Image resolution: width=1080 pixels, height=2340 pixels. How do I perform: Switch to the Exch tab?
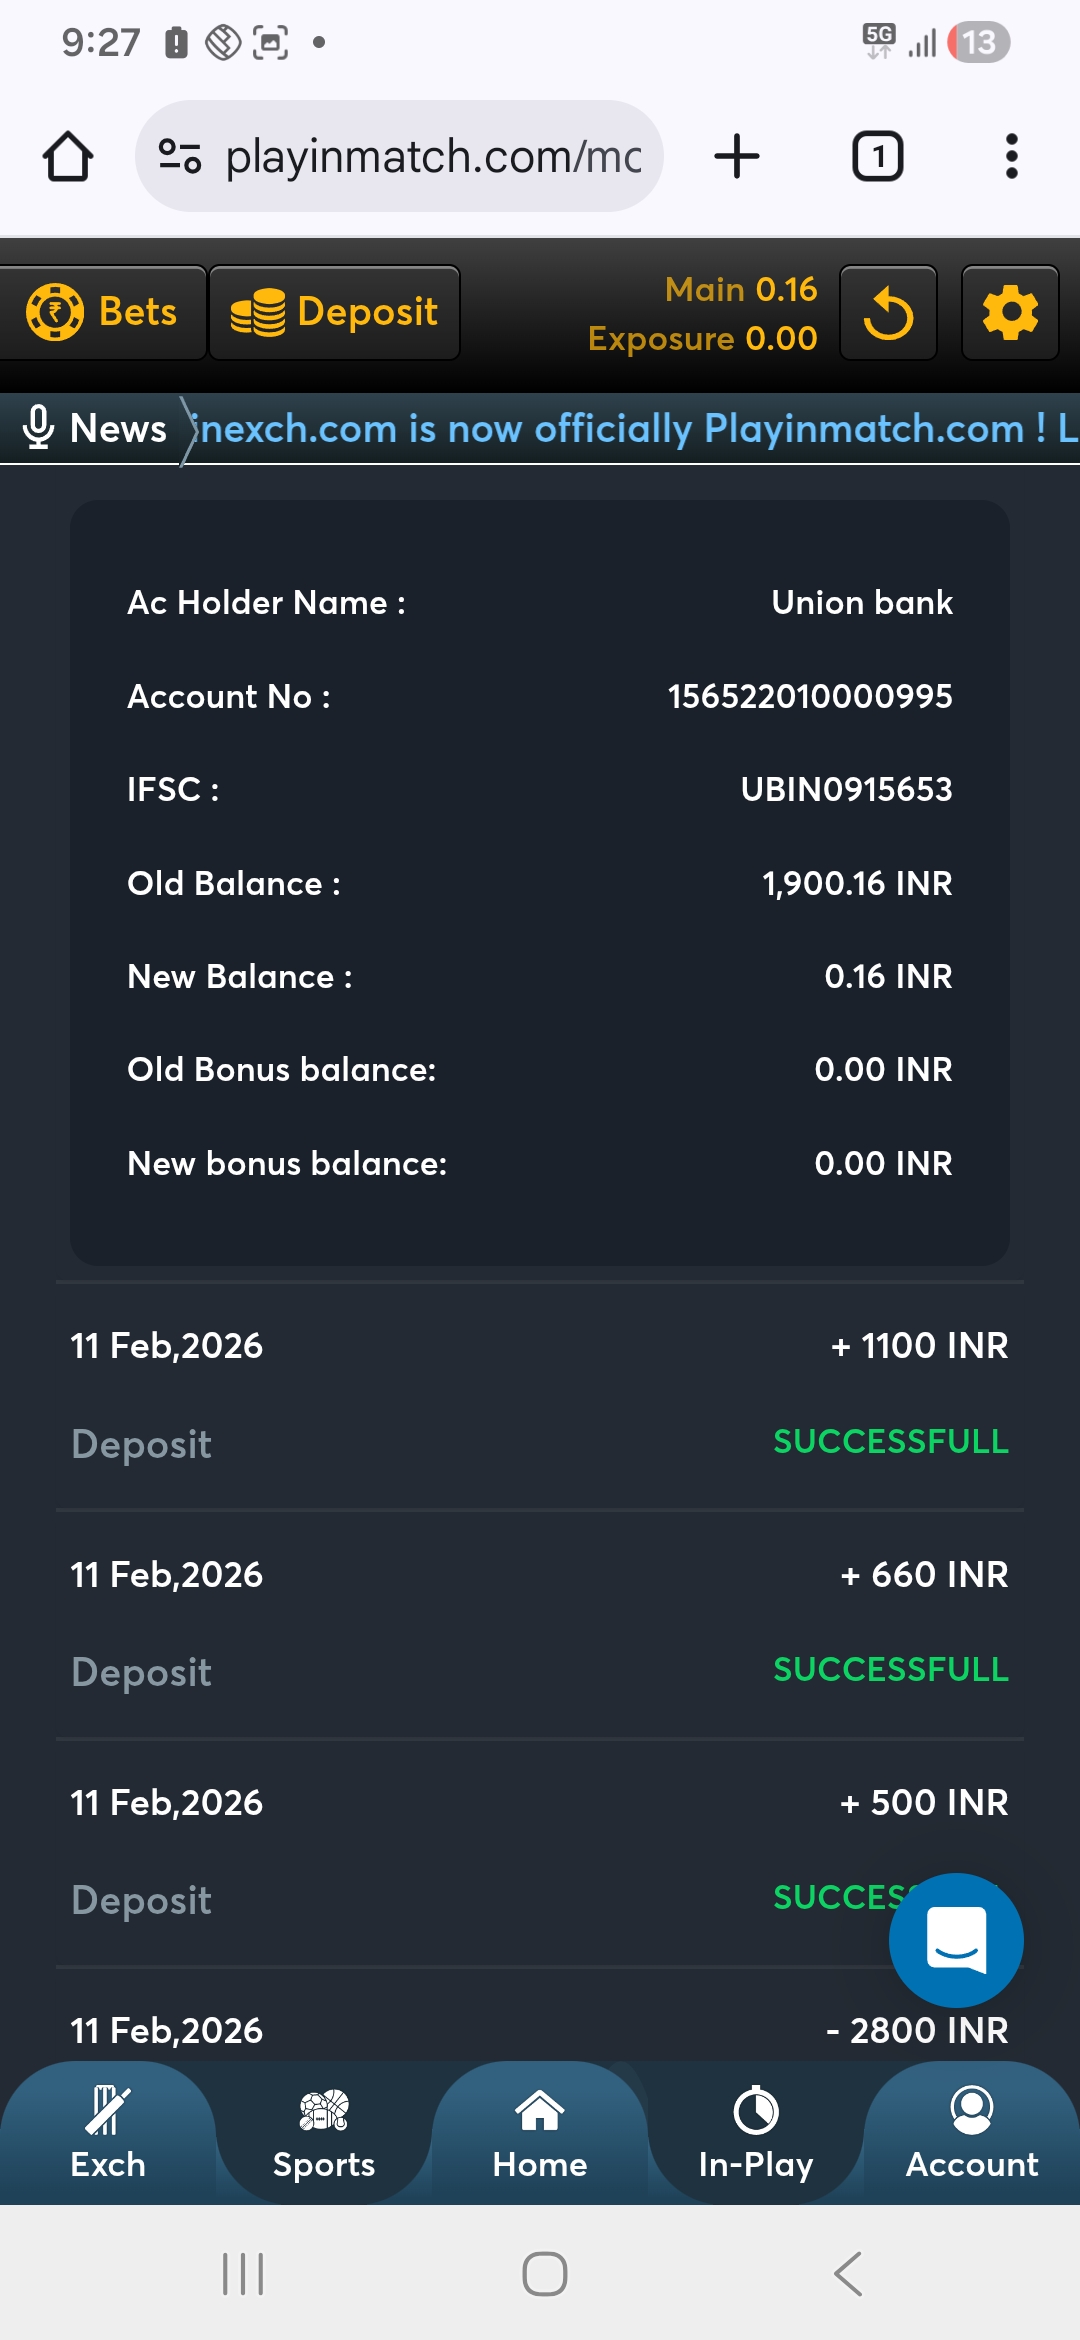click(107, 2135)
